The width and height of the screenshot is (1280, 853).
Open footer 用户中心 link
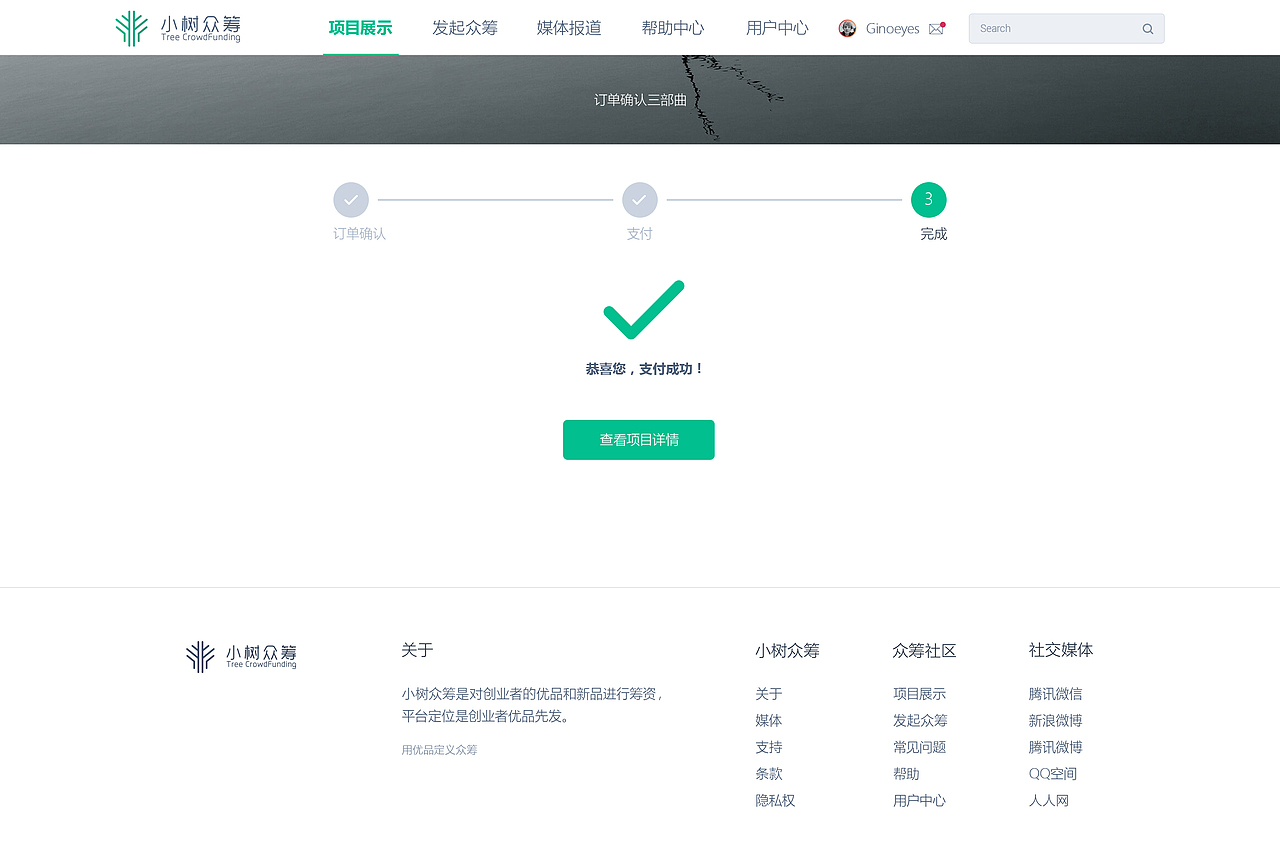pyautogui.click(x=920, y=801)
